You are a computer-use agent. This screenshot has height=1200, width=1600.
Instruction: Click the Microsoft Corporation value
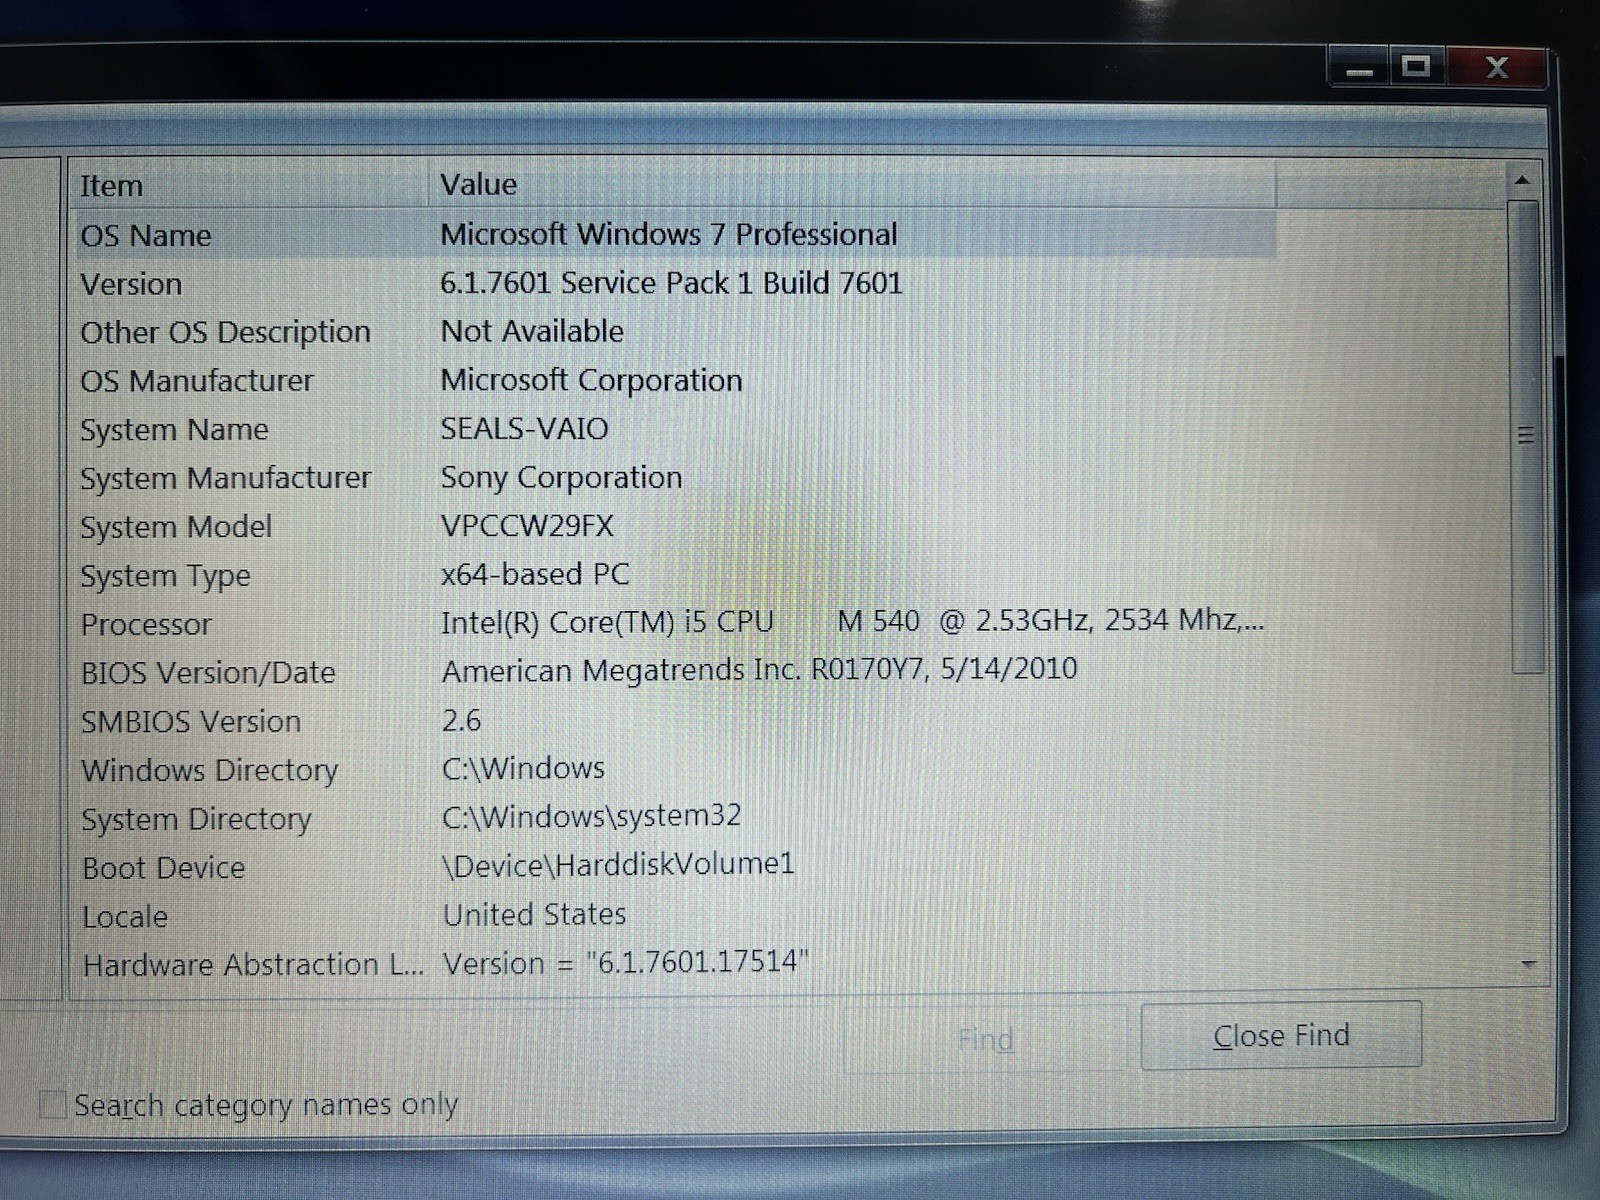click(591, 380)
